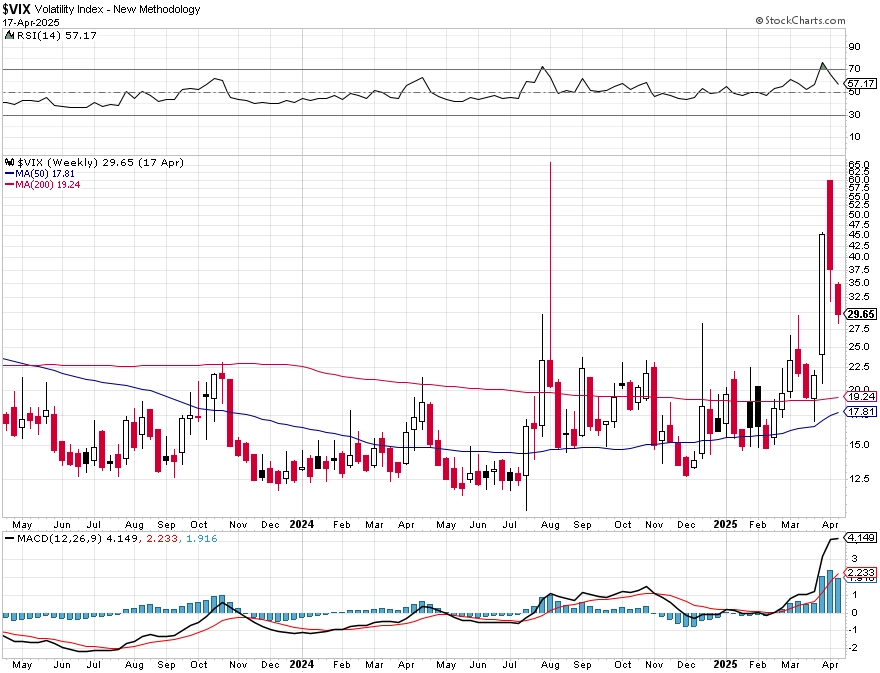Click the 29.65 current price label
The height and width of the screenshot is (673, 880).
(861, 314)
